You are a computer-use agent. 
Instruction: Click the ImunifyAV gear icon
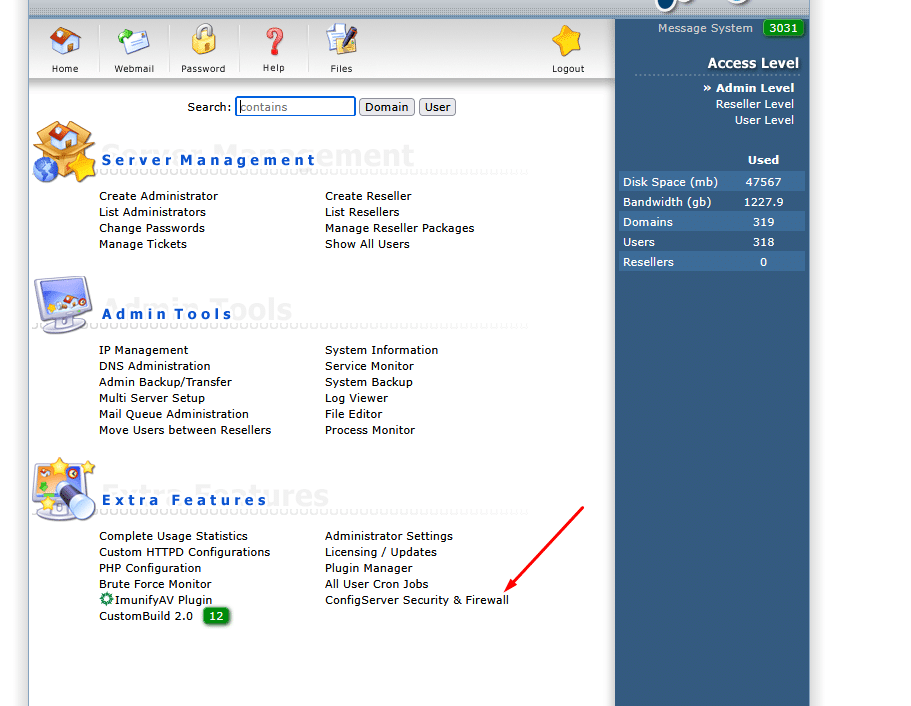pos(106,599)
